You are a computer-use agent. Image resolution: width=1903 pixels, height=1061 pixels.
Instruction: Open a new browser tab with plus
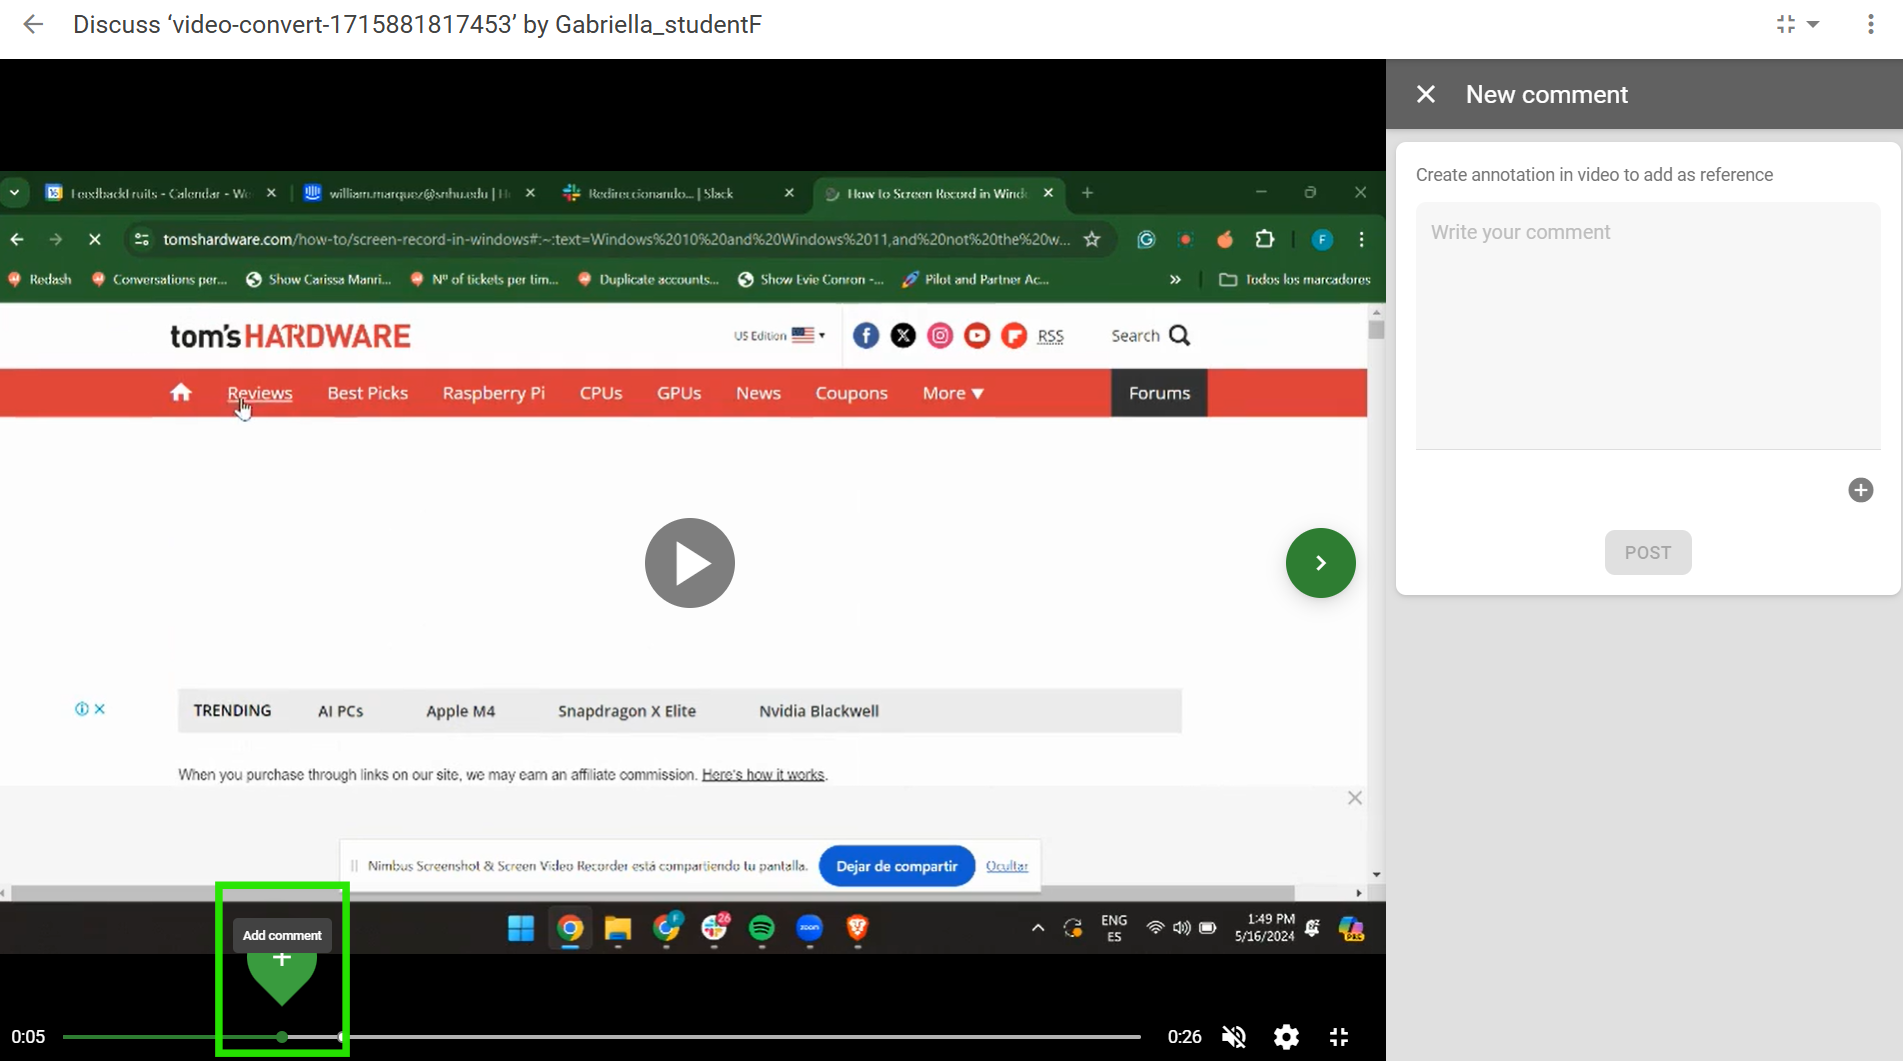tap(1087, 193)
